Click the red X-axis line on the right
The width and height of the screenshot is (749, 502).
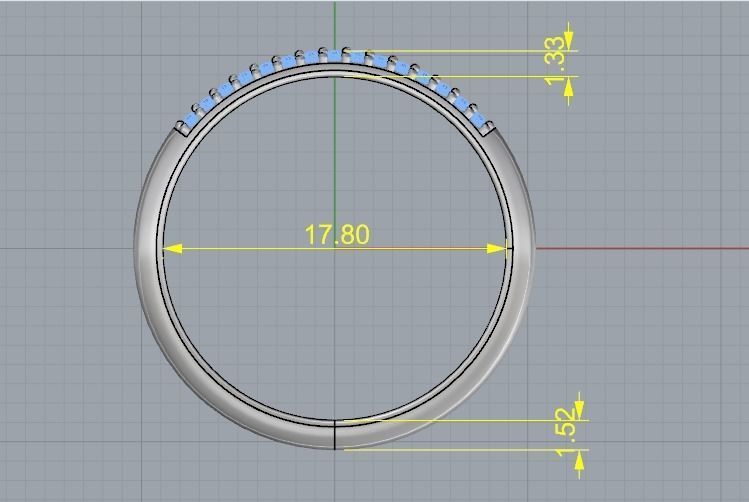click(x=642, y=248)
